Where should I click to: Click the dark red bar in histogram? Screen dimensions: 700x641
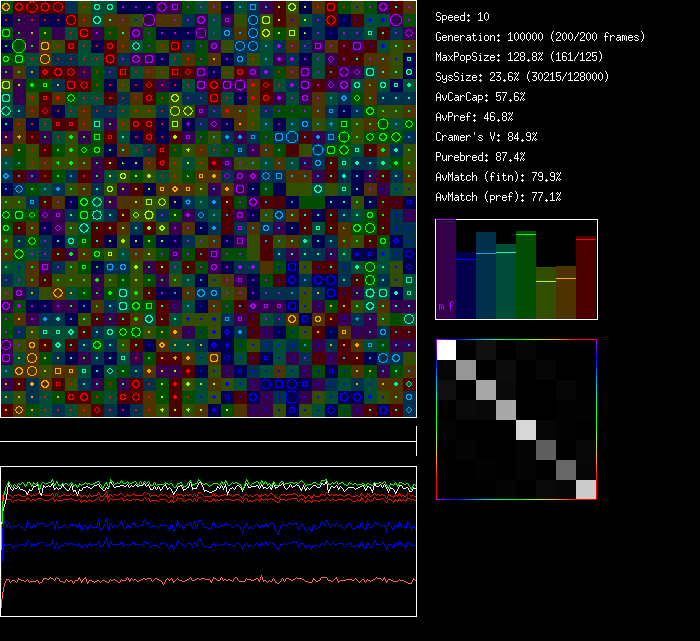point(586,278)
